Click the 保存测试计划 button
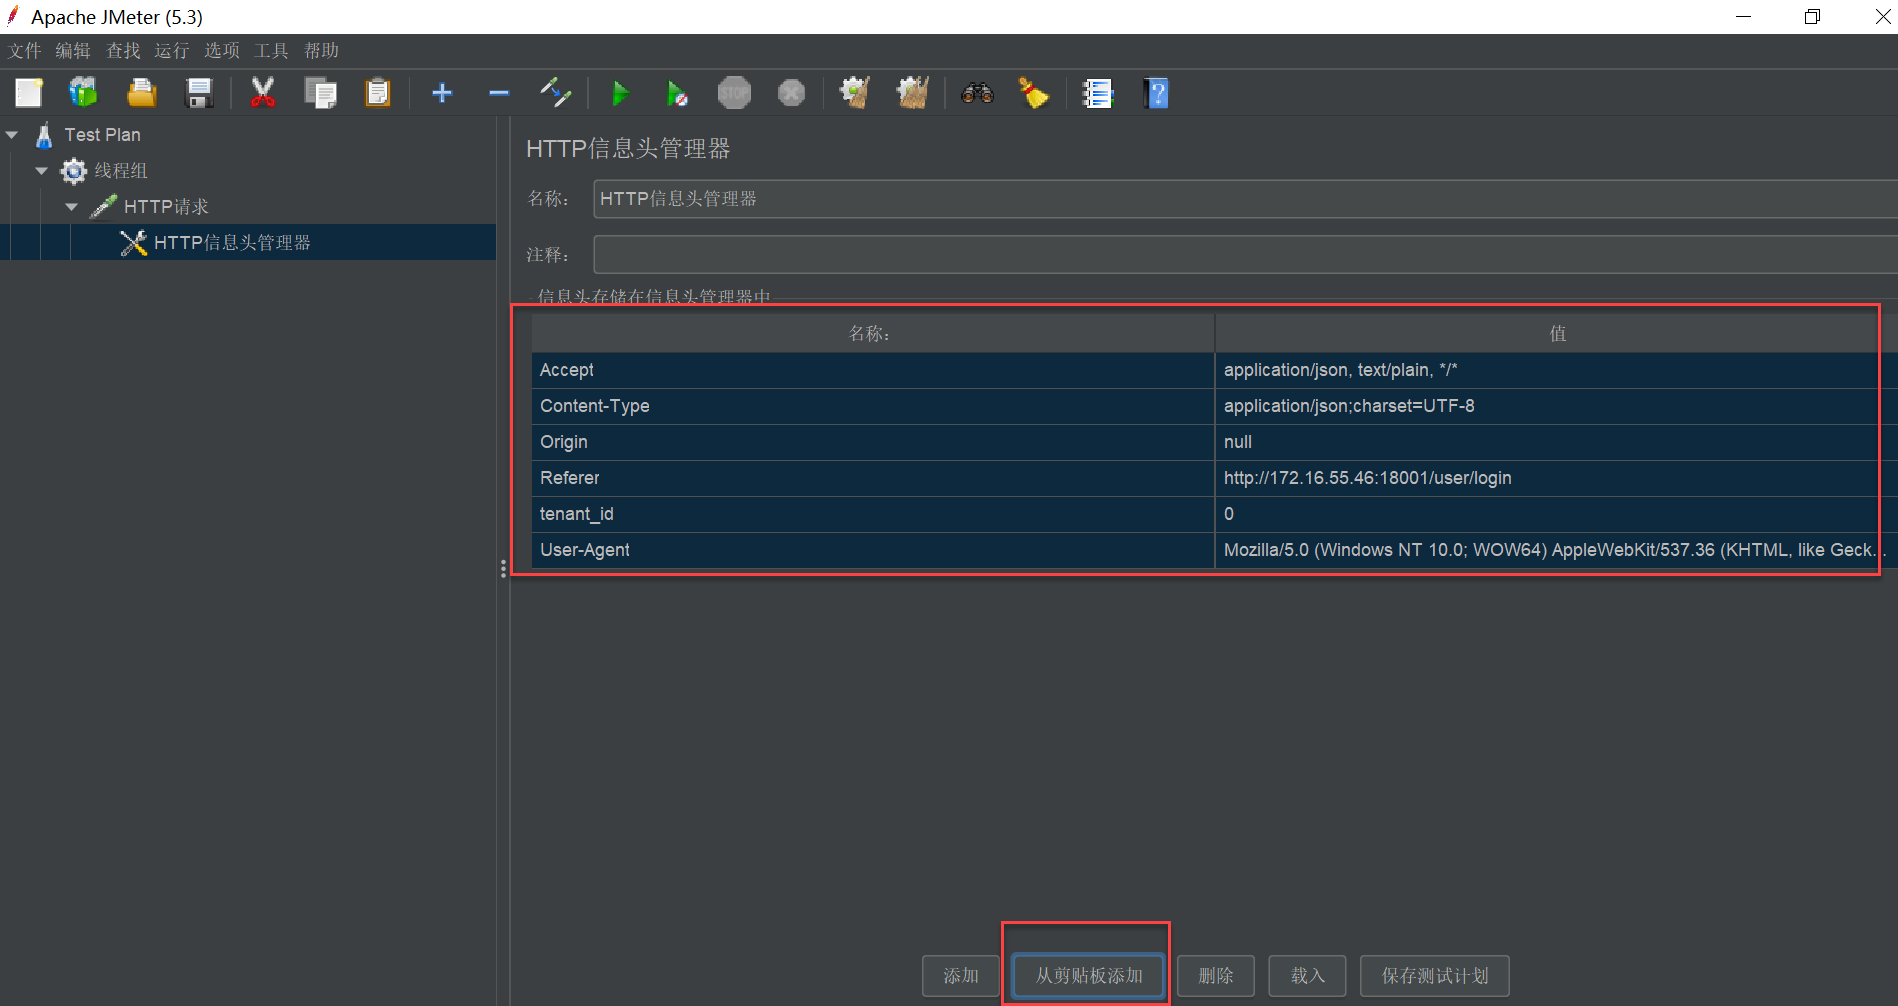 pos(1435,976)
